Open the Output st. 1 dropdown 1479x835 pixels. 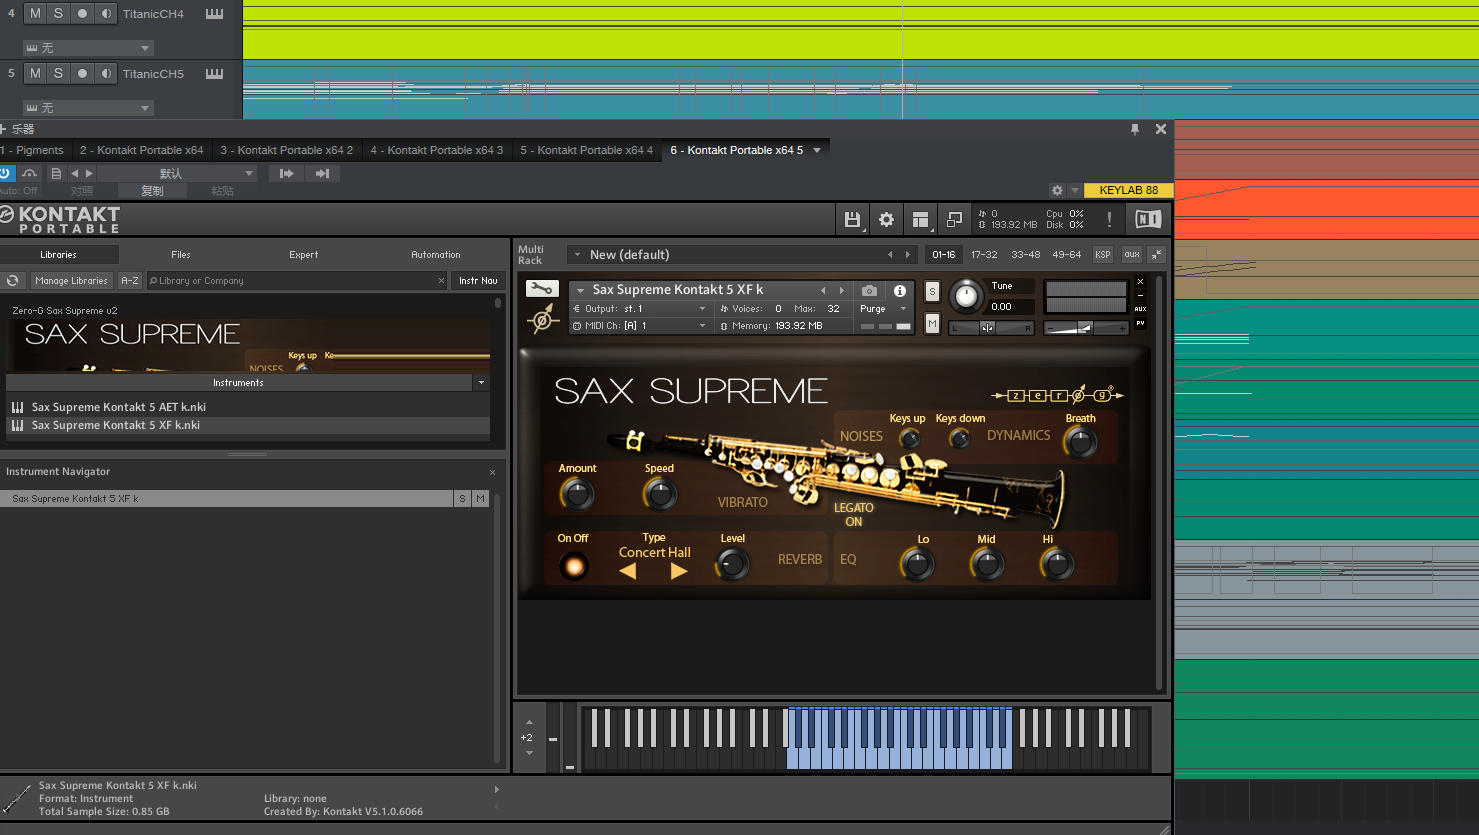coord(640,309)
